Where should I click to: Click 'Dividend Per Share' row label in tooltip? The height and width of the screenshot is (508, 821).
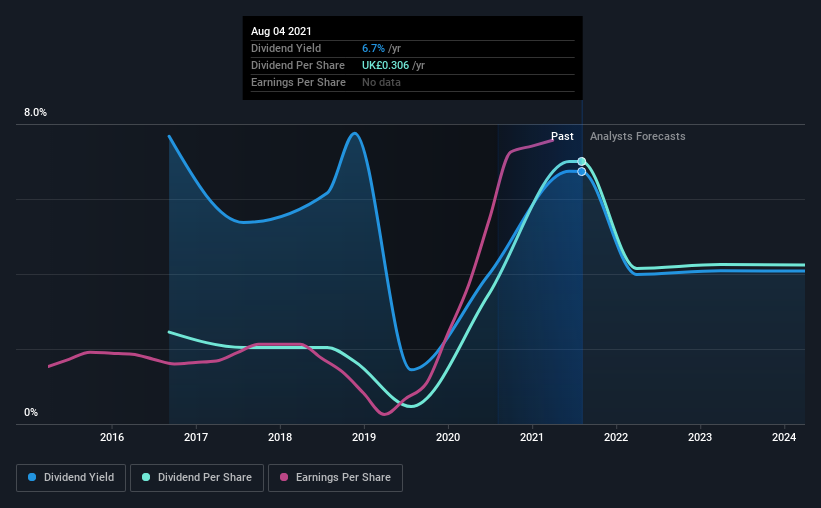coord(298,65)
